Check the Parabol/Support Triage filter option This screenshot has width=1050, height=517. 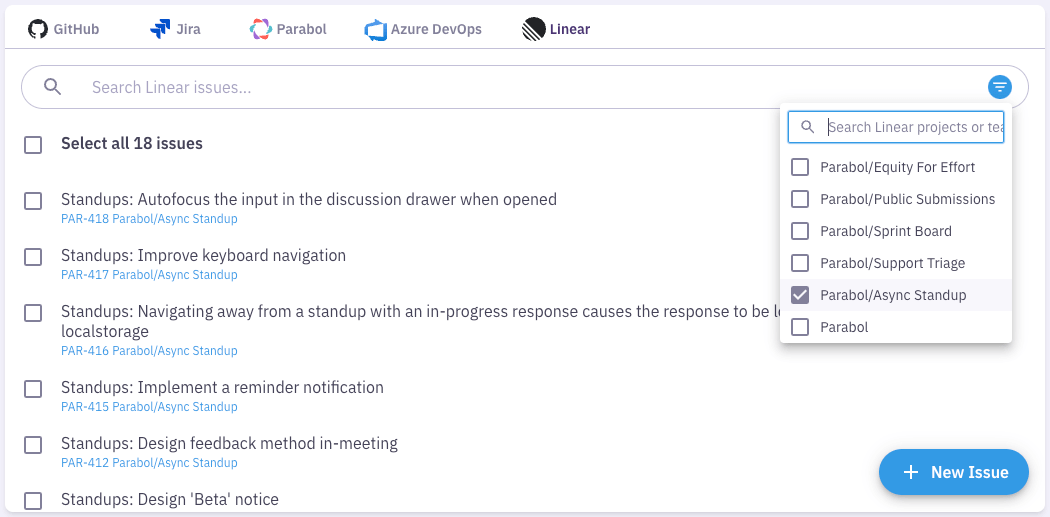(x=800, y=263)
